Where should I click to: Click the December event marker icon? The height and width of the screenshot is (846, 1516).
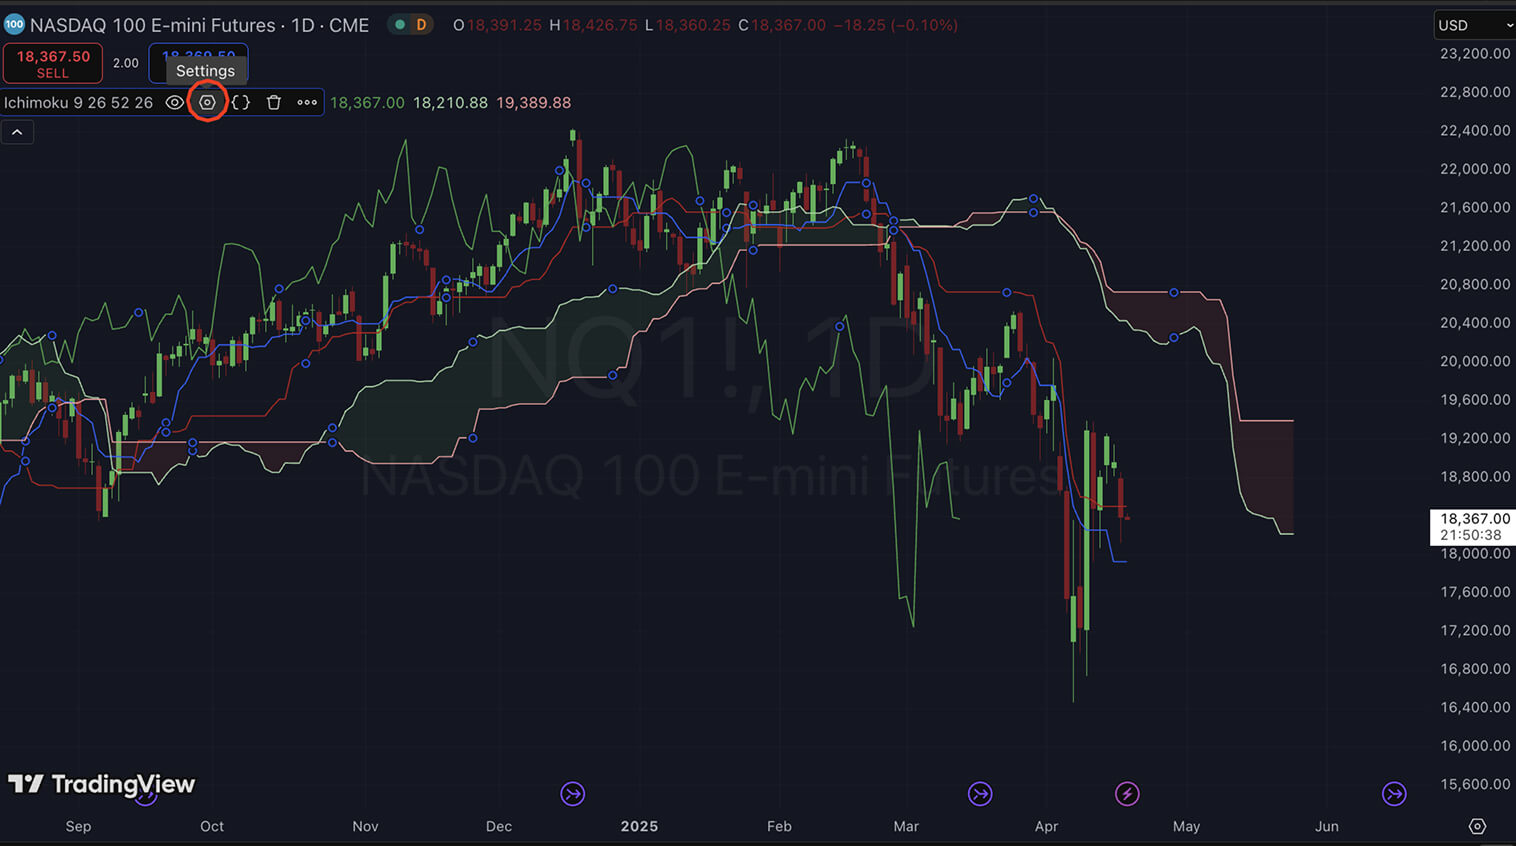[572, 794]
